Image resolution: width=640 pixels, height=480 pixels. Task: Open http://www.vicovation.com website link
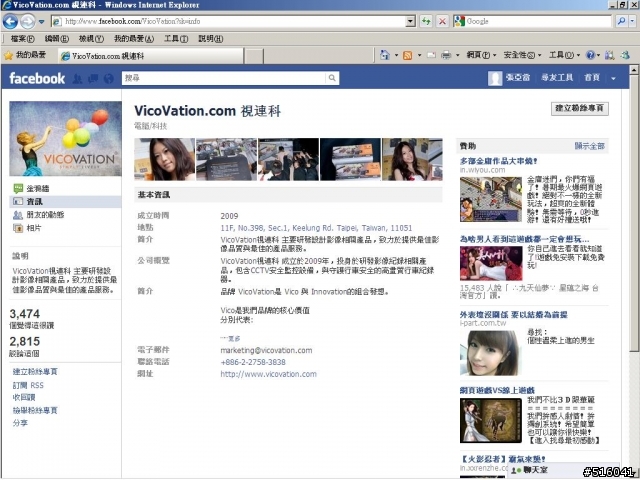coord(269,374)
